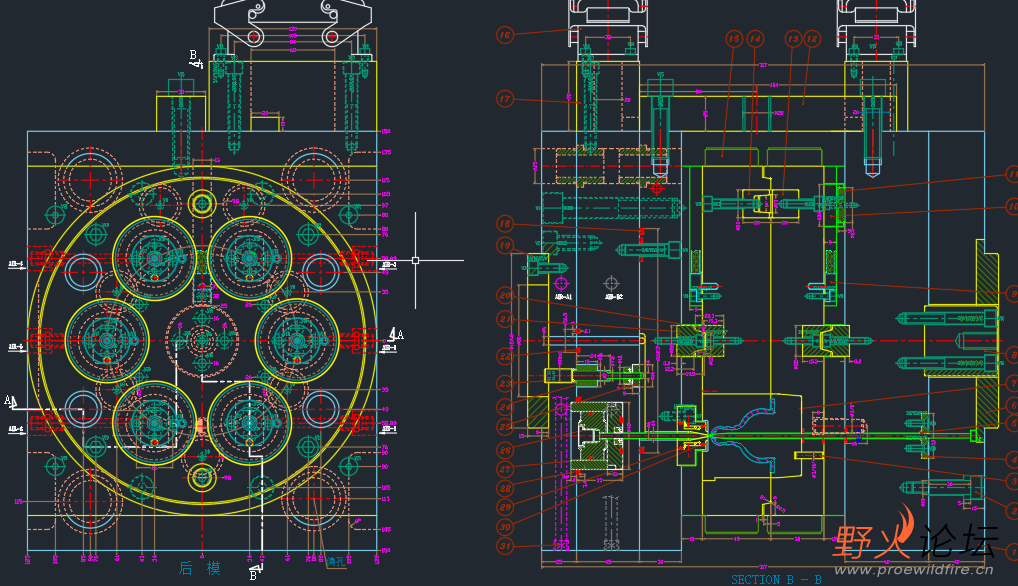Click balloon callout 10 on the right edge
Screen dimensions: 1018x586
[x=1014, y=205]
